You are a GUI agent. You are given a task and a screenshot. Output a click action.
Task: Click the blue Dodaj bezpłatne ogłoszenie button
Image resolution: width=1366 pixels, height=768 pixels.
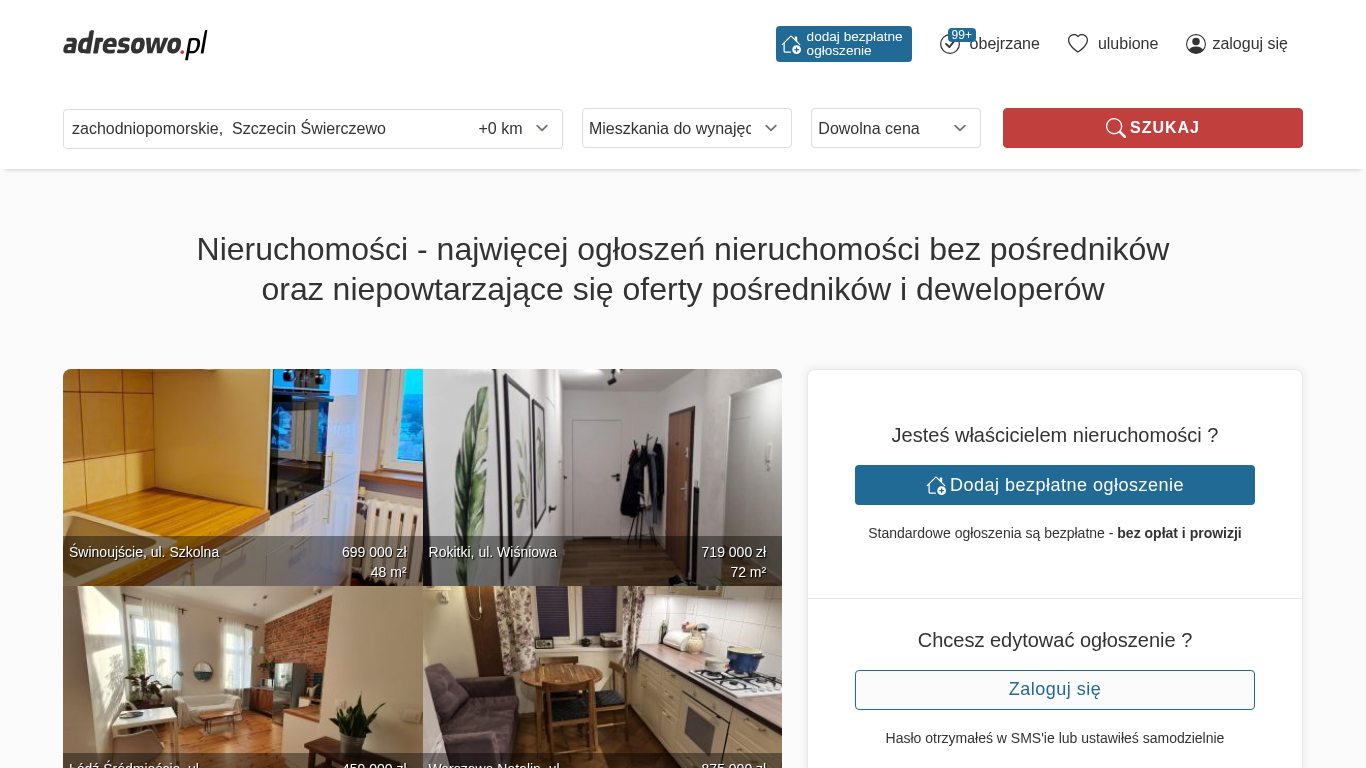(1055, 485)
